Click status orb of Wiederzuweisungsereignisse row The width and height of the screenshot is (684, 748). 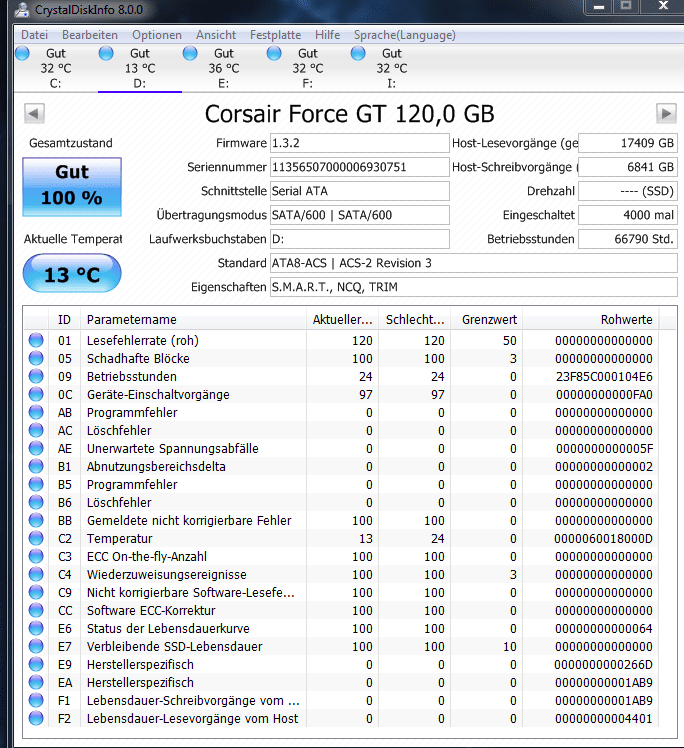pos(36,574)
